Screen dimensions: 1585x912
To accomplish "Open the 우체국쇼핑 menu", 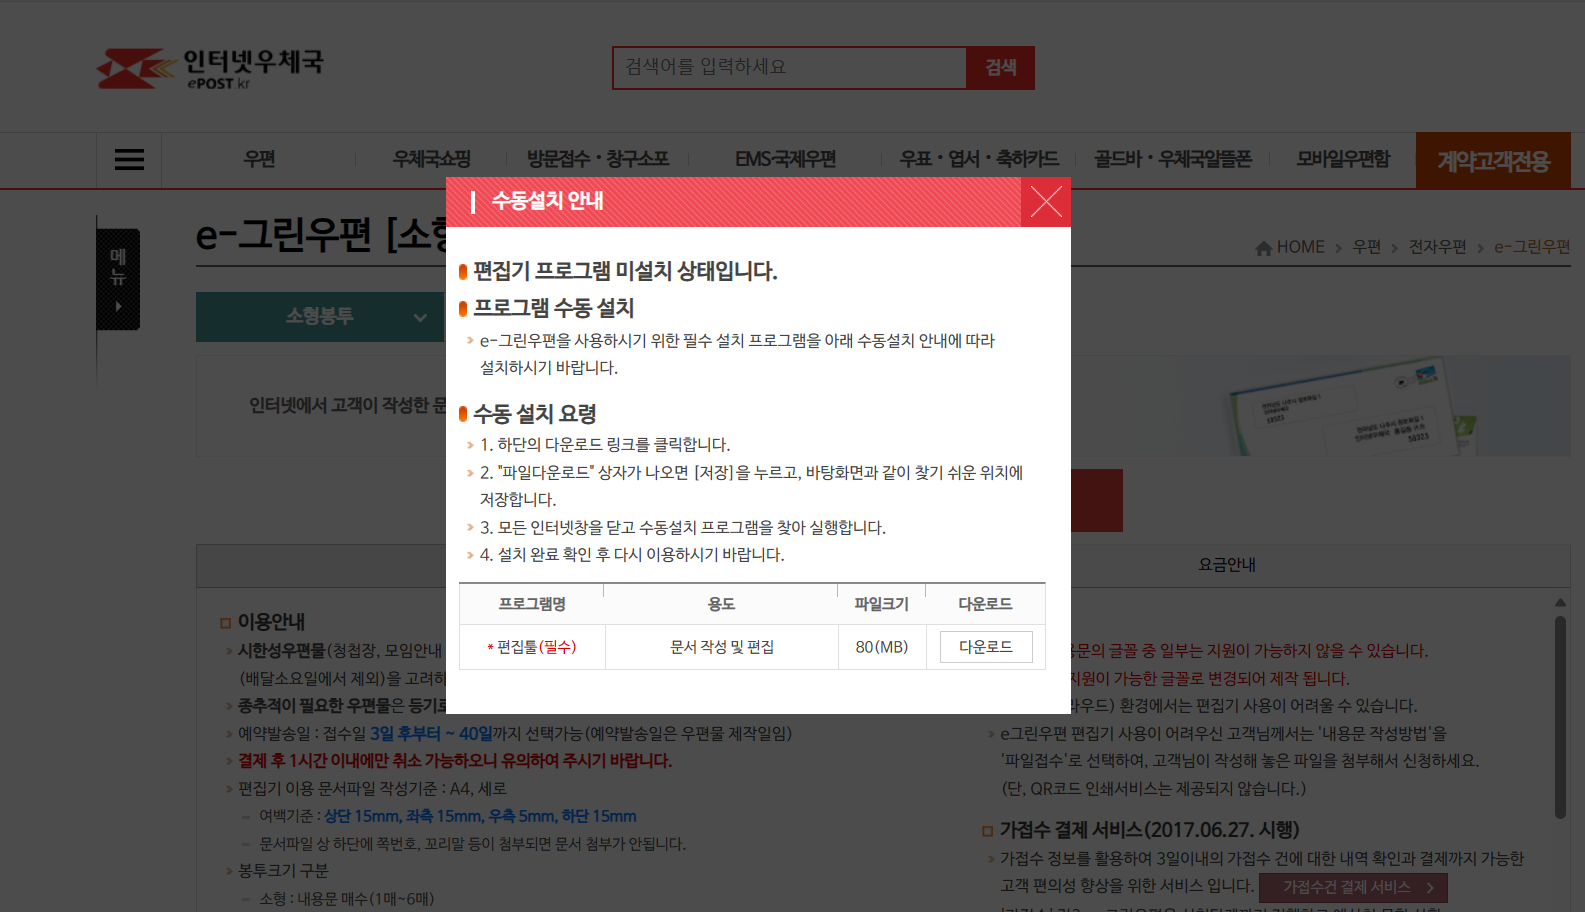I will 432,159.
